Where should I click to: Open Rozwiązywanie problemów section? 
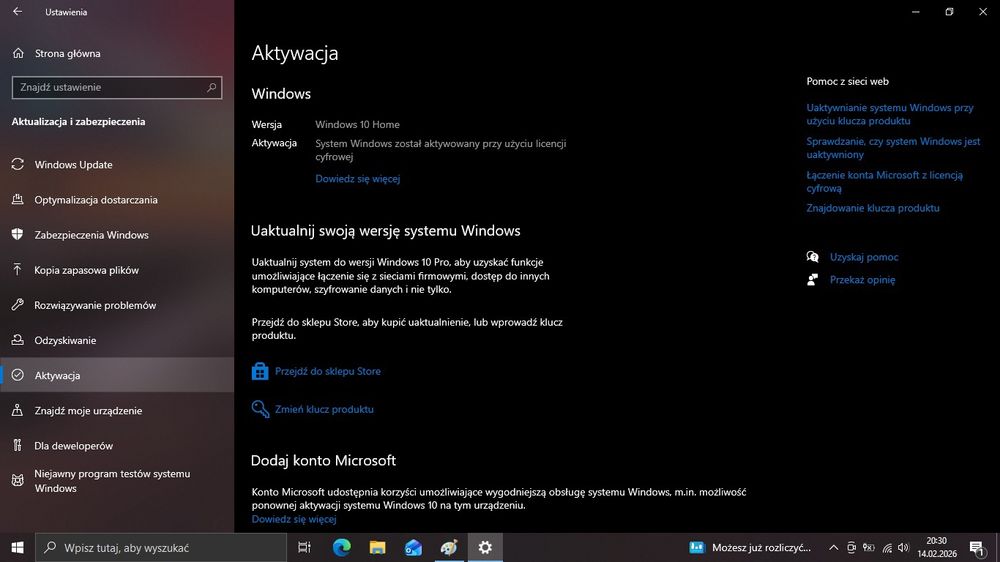coord(117,305)
